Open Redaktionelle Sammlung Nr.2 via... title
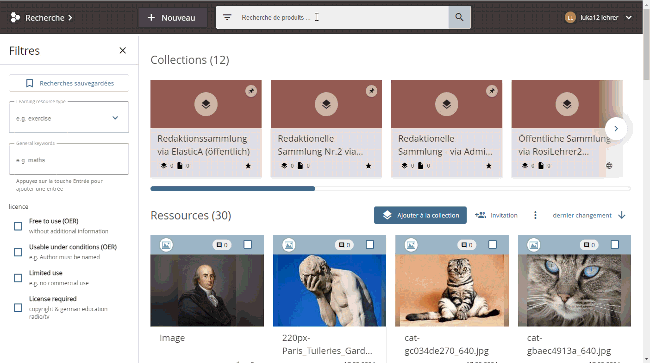 tap(320, 145)
